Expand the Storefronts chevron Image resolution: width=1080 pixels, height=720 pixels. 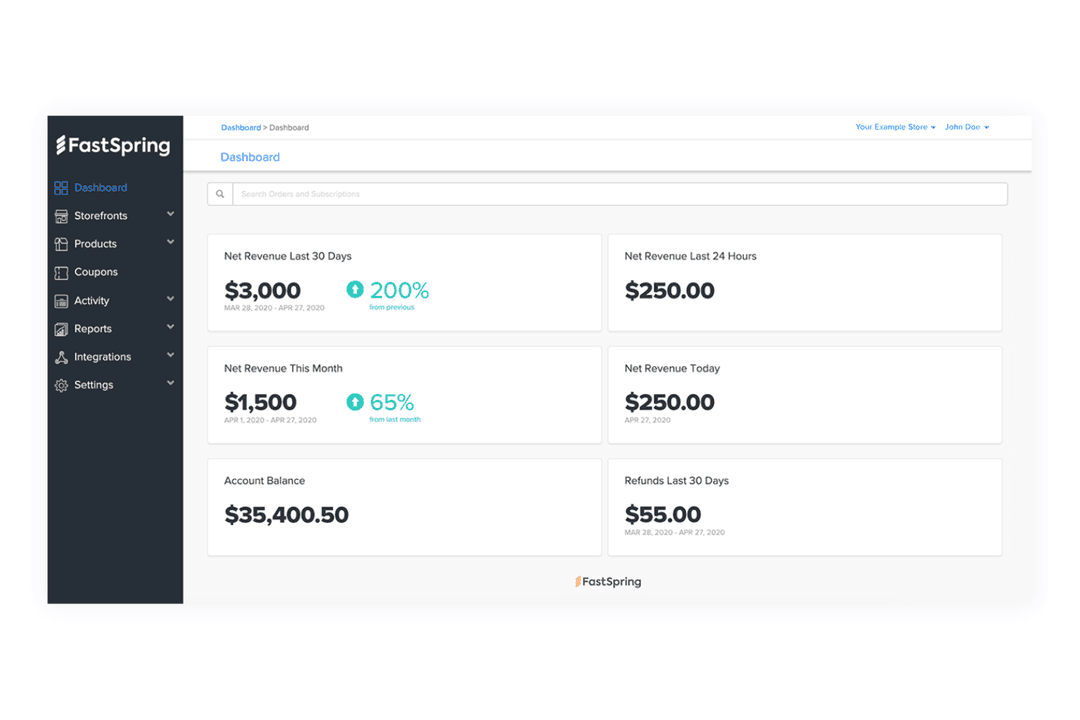170,214
